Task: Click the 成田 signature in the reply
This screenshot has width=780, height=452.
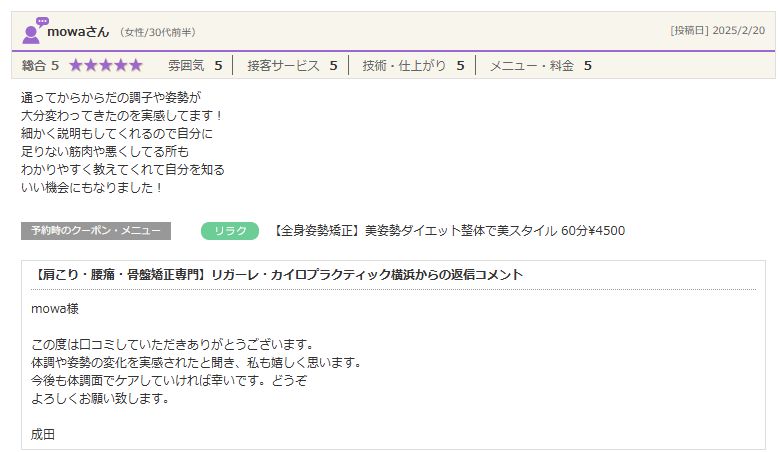Action: pyautogui.click(x=43, y=434)
